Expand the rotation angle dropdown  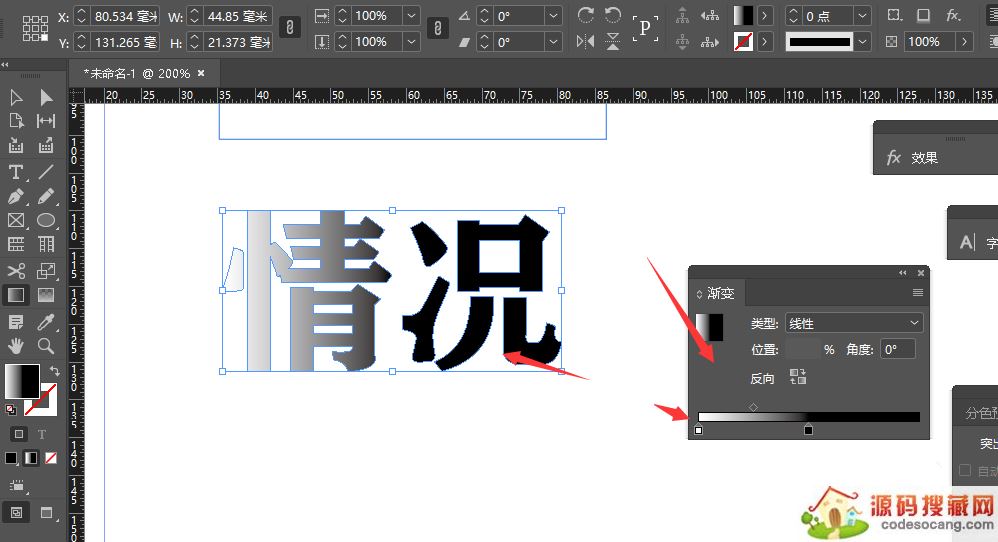click(x=553, y=16)
